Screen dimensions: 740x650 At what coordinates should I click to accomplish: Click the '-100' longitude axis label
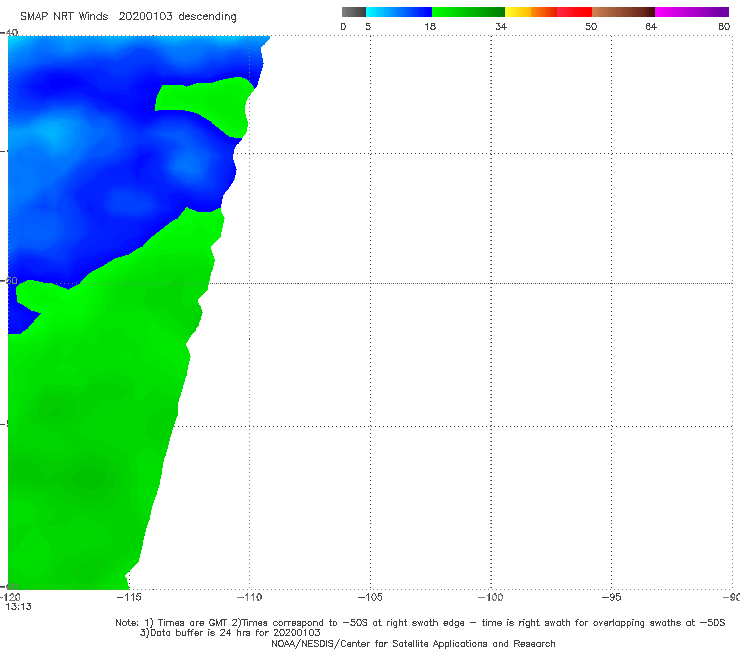(491, 597)
